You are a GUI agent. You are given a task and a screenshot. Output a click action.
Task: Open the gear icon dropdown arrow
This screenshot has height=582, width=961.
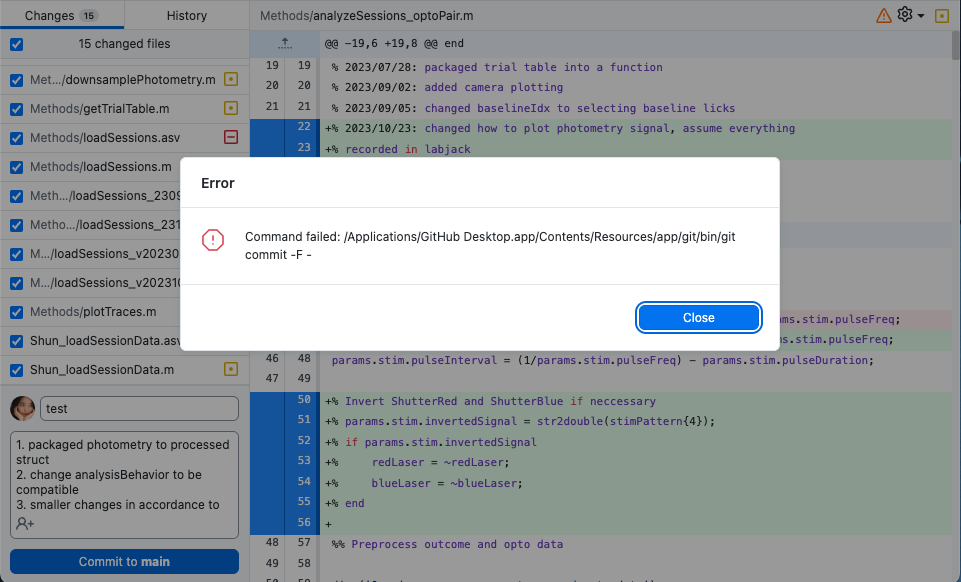pos(920,15)
